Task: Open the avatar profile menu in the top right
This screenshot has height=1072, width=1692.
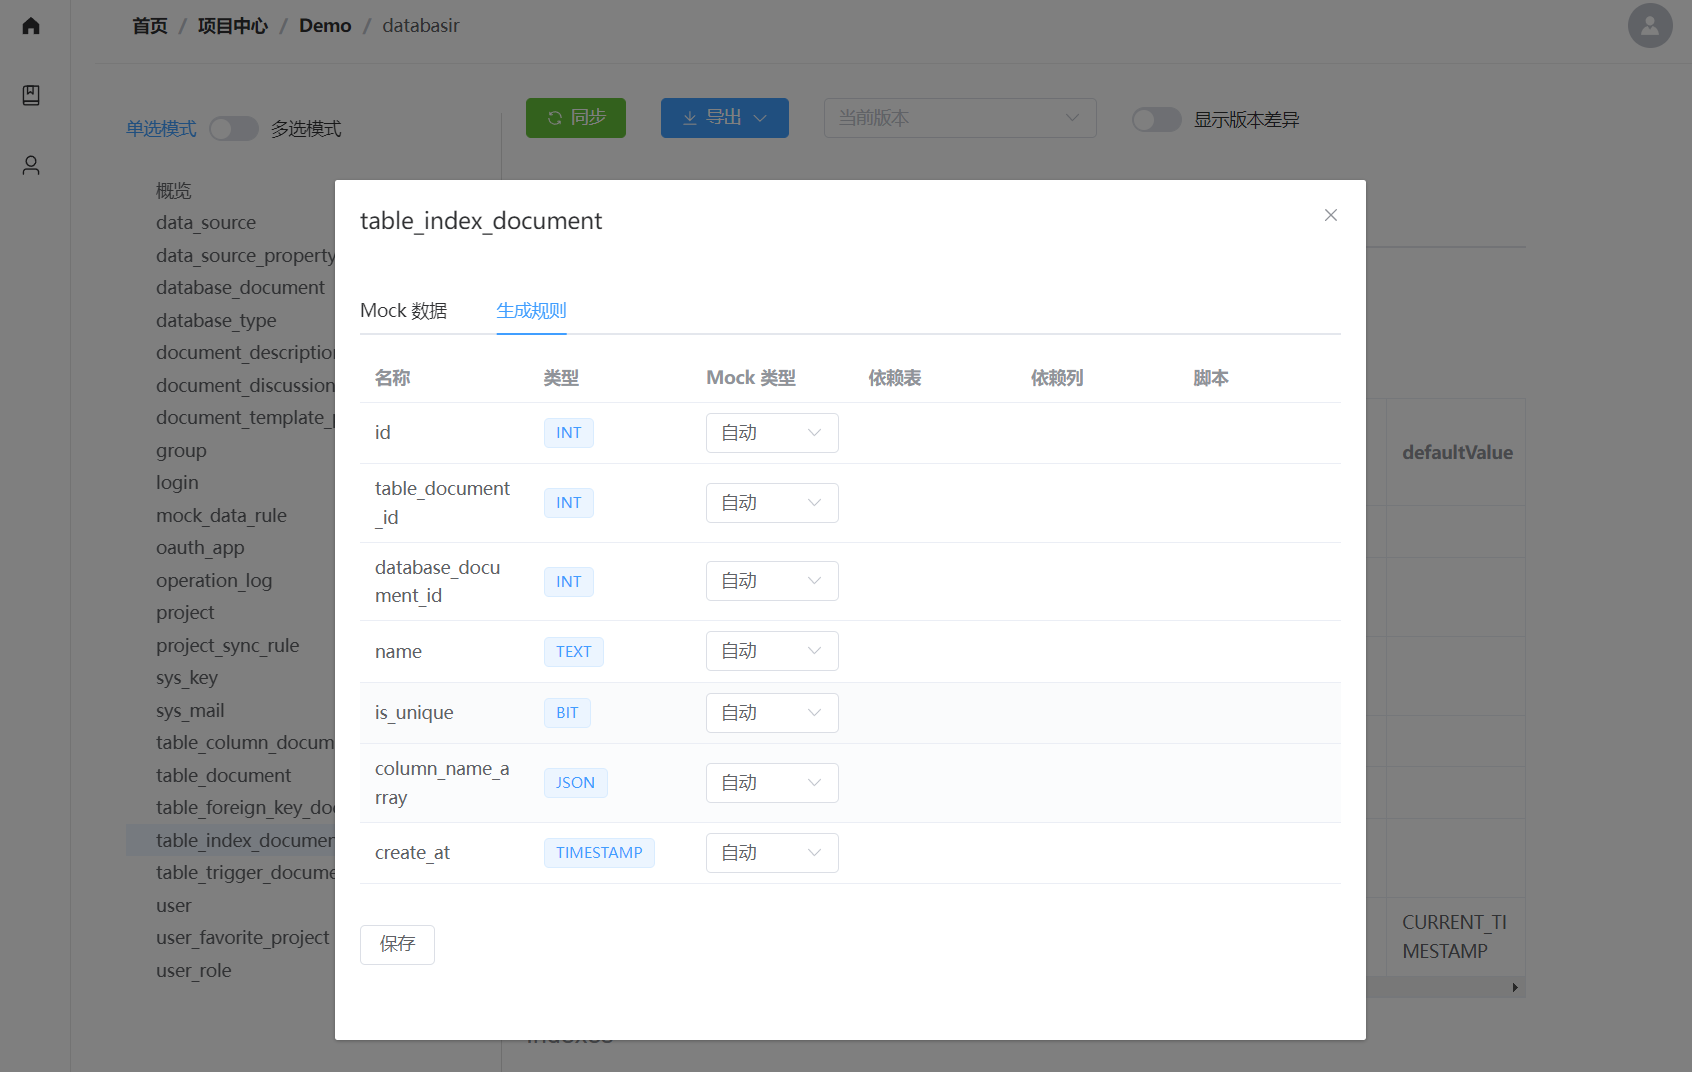Action: click(x=1649, y=26)
